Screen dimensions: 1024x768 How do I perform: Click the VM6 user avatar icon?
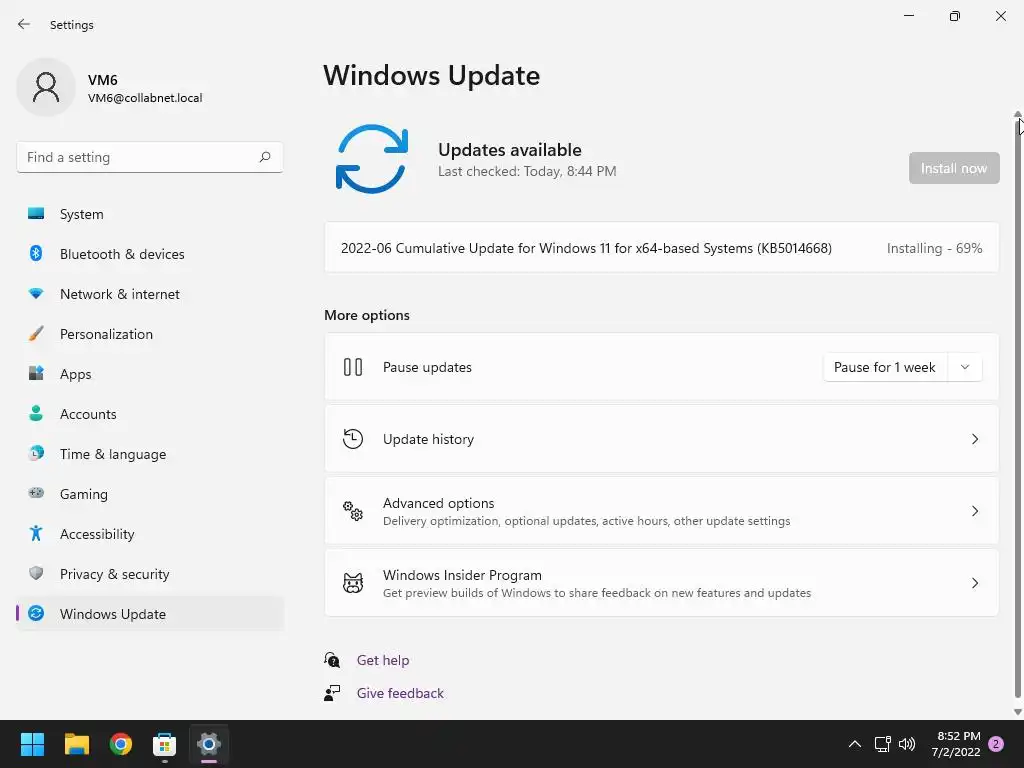pyautogui.click(x=46, y=87)
